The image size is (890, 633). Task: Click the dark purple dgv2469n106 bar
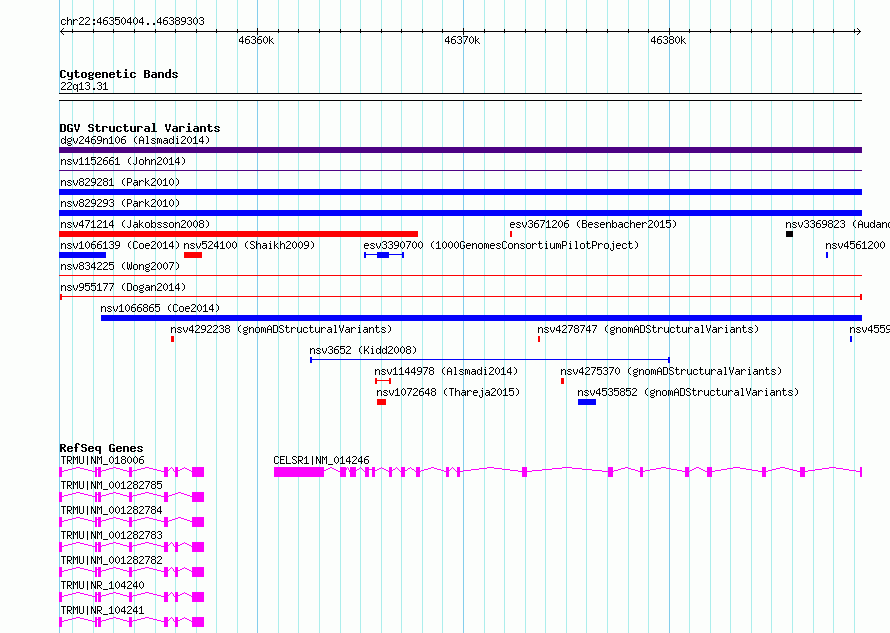pyautogui.click(x=461, y=150)
